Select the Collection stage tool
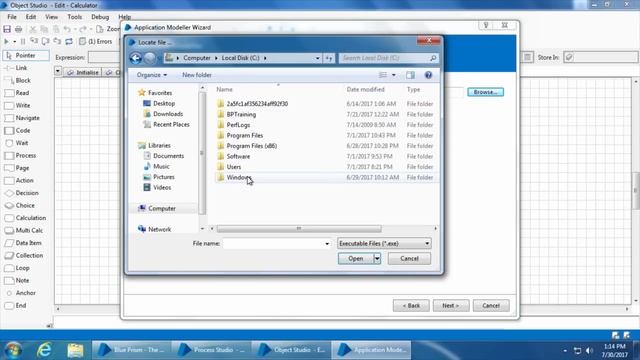This screenshot has height=360, width=640. click(x=24, y=256)
